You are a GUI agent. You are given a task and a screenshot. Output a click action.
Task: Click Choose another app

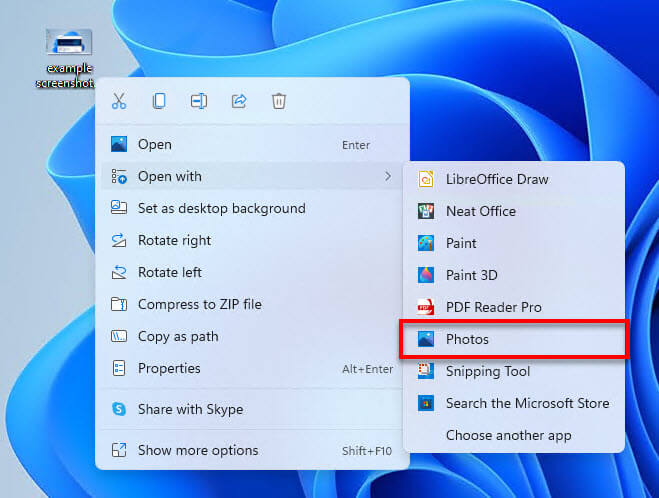pos(514,435)
